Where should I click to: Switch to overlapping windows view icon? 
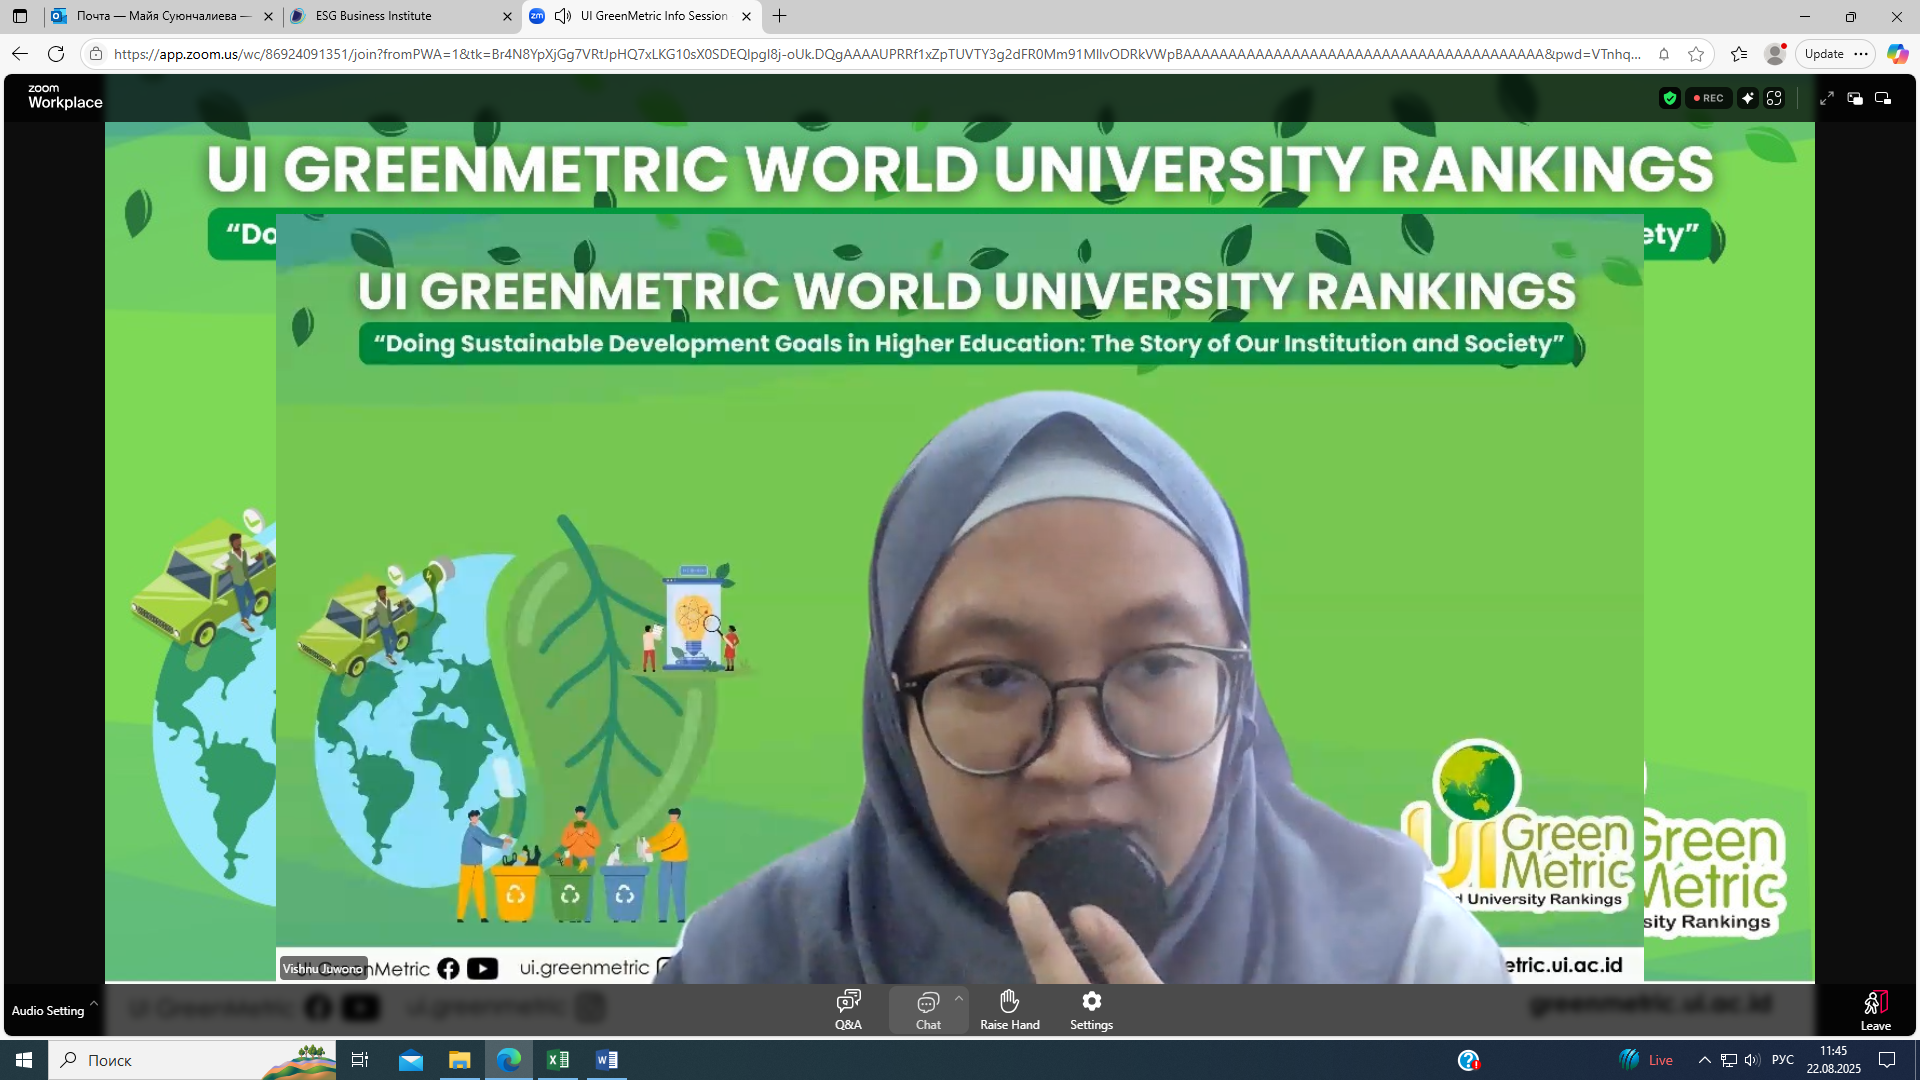1855,98
